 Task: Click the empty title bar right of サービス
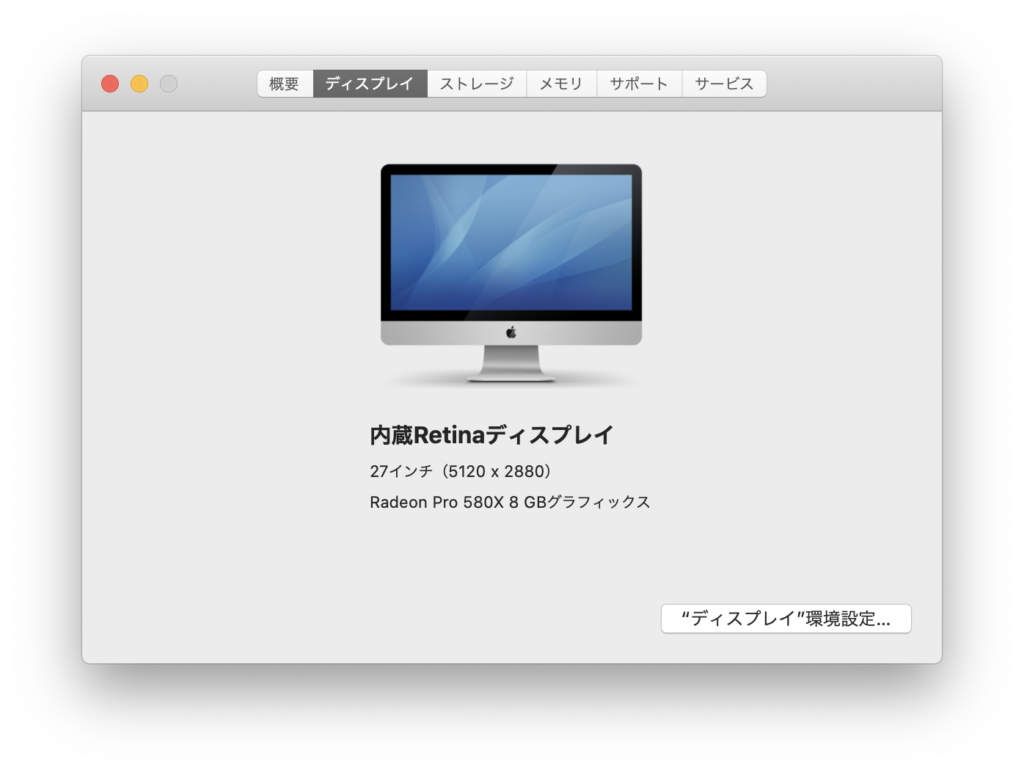[x=850, y=84]
